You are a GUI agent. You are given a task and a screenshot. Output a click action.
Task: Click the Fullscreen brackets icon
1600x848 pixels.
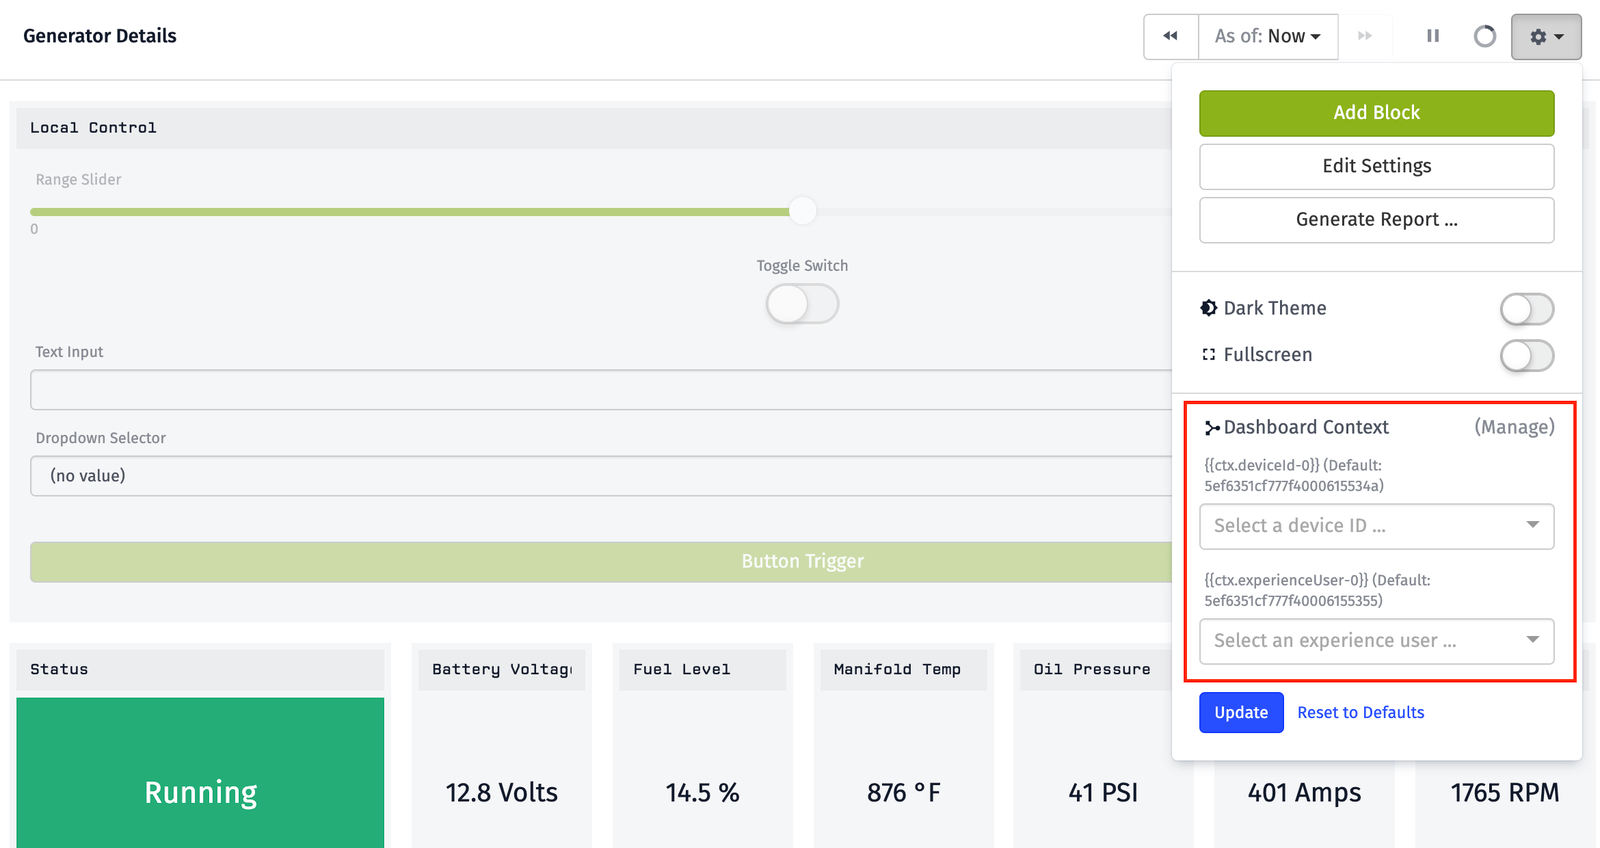point(1209,354)
